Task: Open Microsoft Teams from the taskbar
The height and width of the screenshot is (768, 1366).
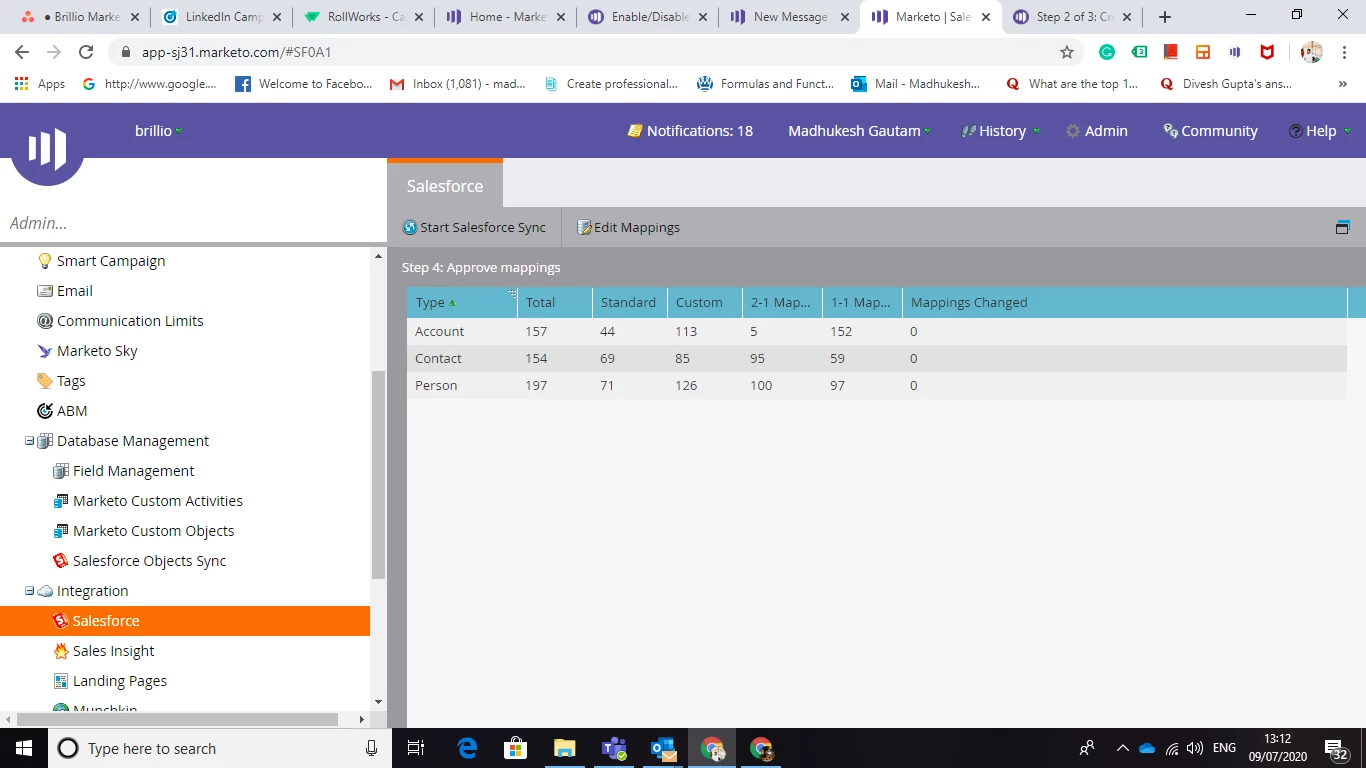Action: coord(613,748)
